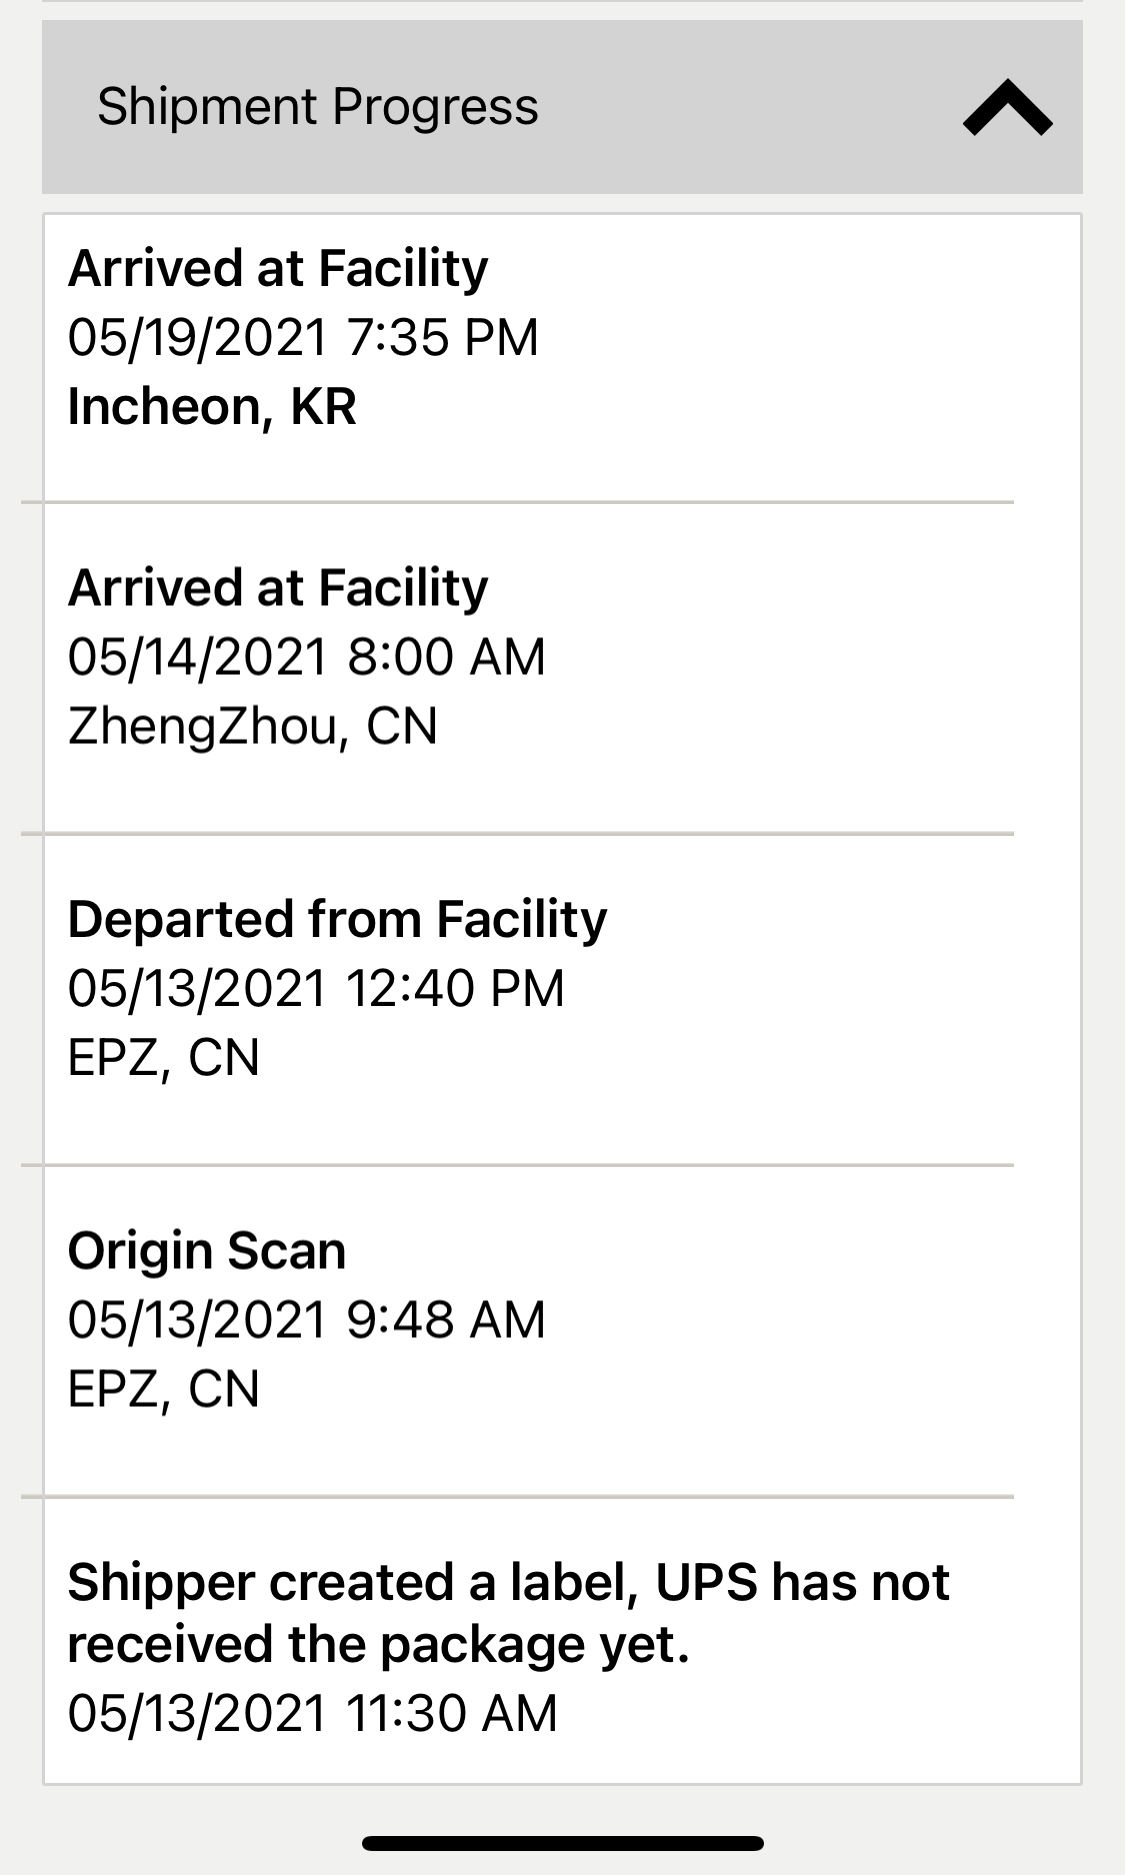Select the ZhengZhou Arrived at Facility heading
The image size is (1125, 1875).
[x=278, y=587]
